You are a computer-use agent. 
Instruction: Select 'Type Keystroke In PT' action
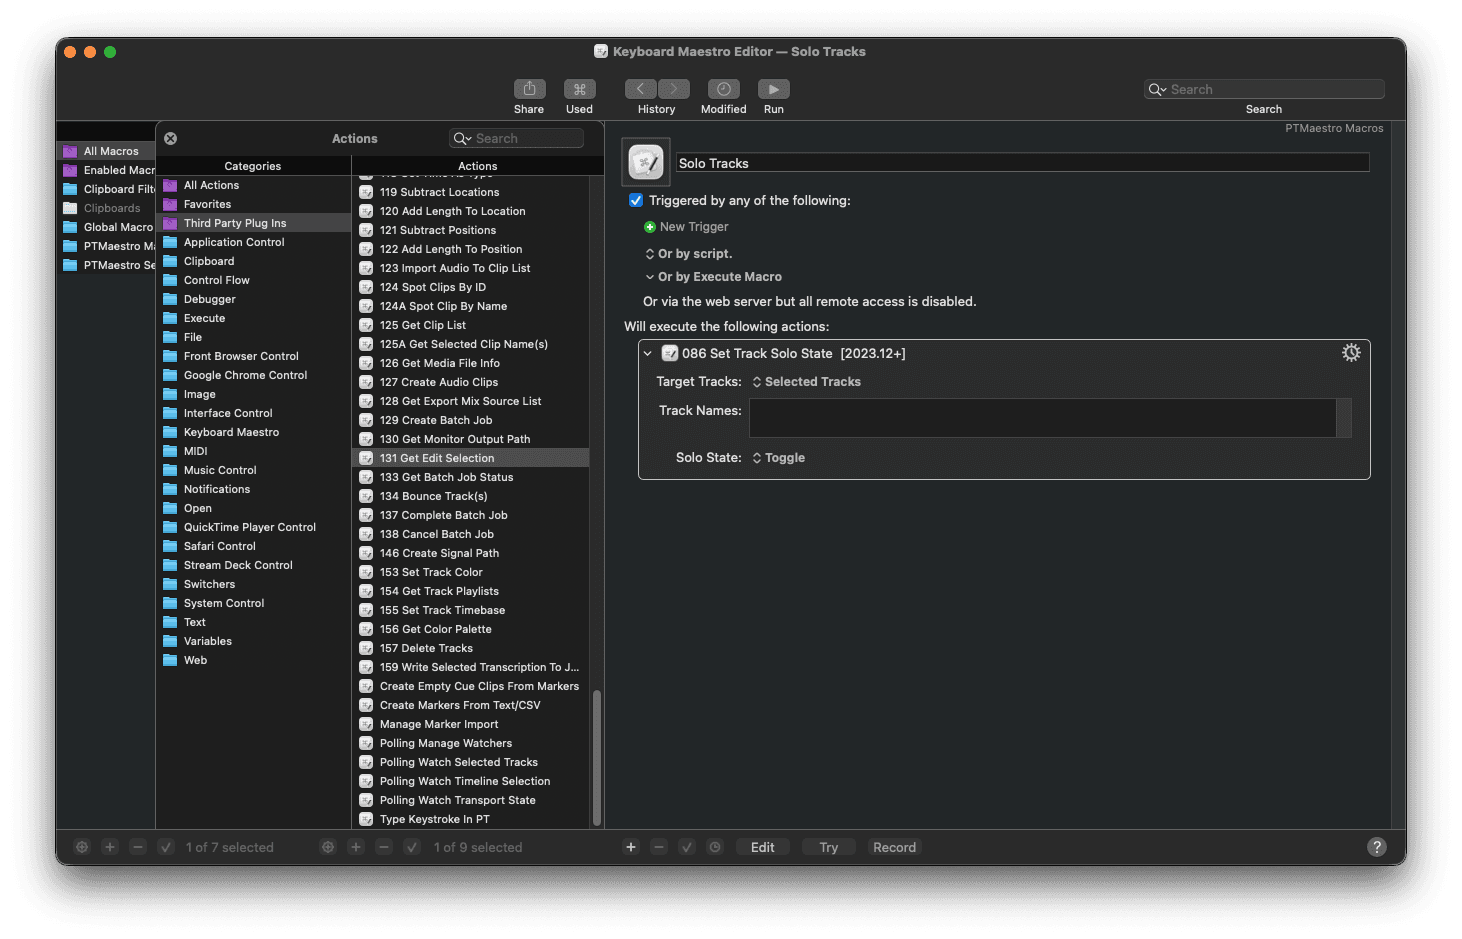[472, 819]
